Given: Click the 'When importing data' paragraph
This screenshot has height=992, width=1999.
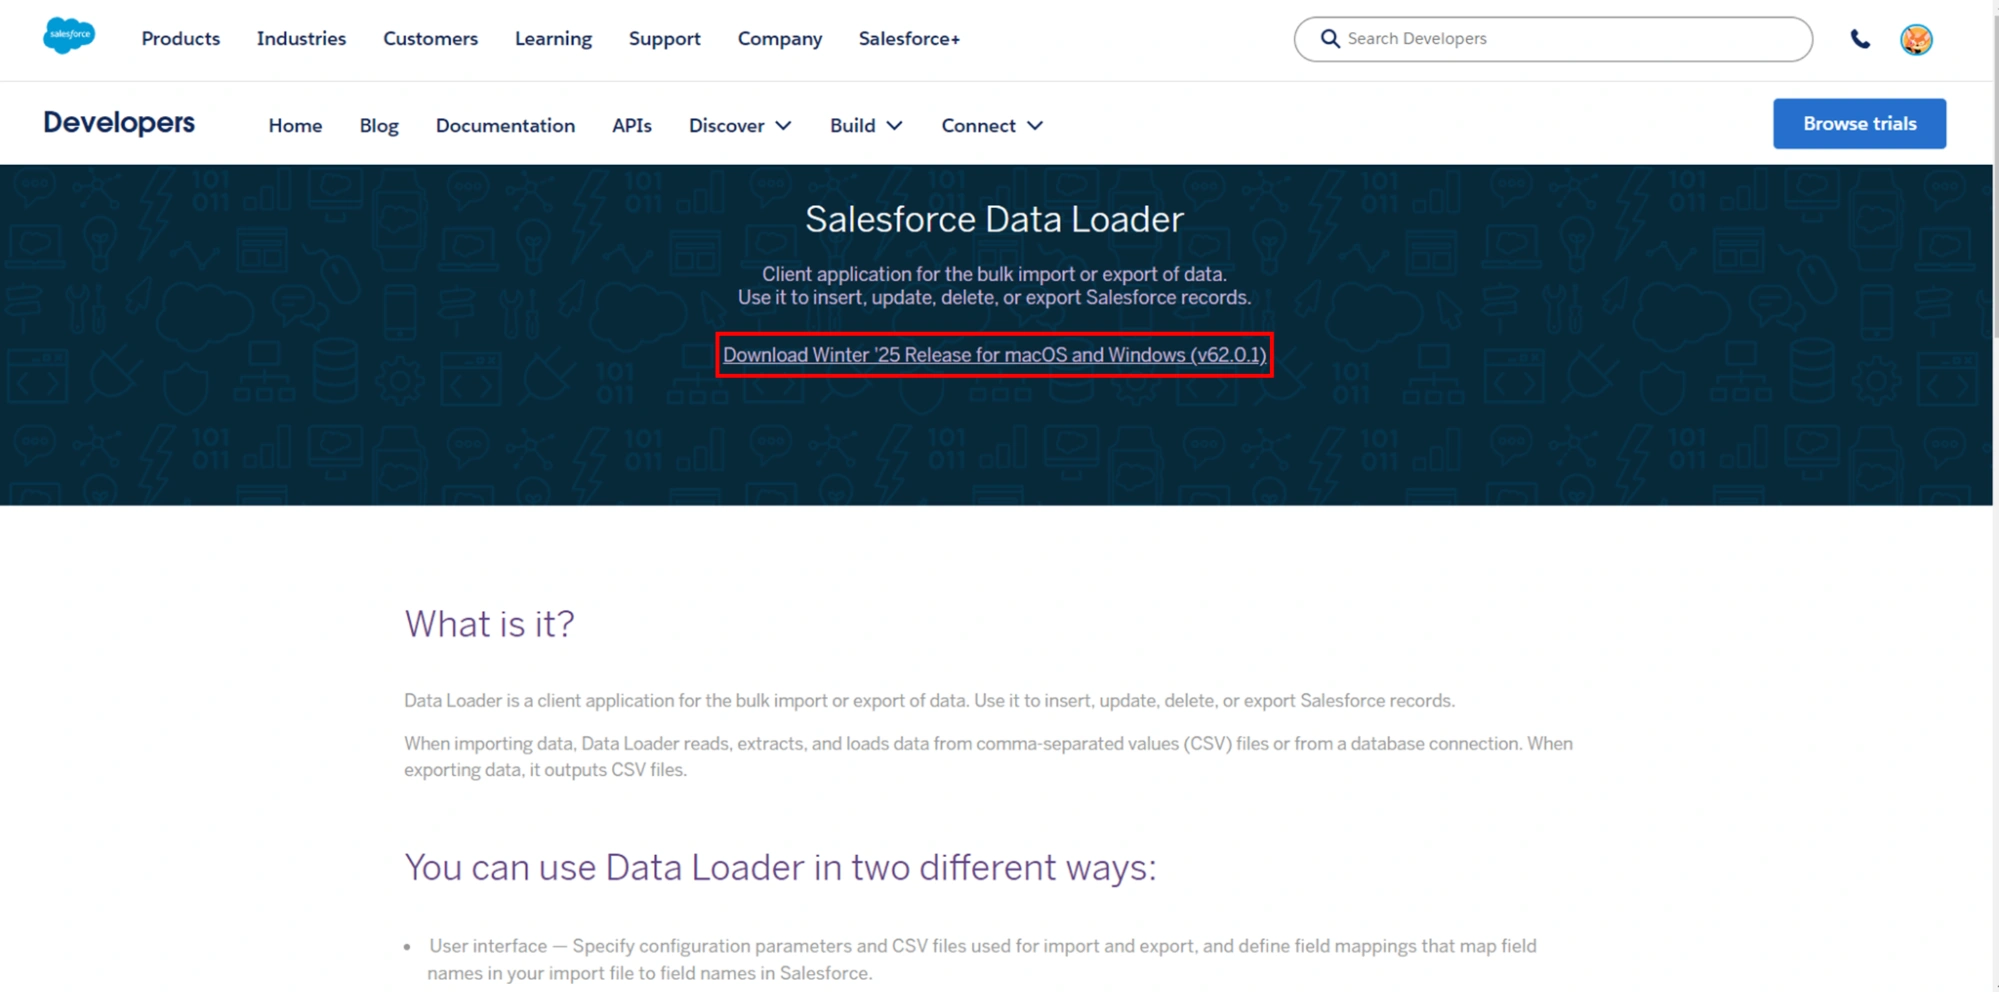Looking at the screenshot, I should (x=988, y=757).
